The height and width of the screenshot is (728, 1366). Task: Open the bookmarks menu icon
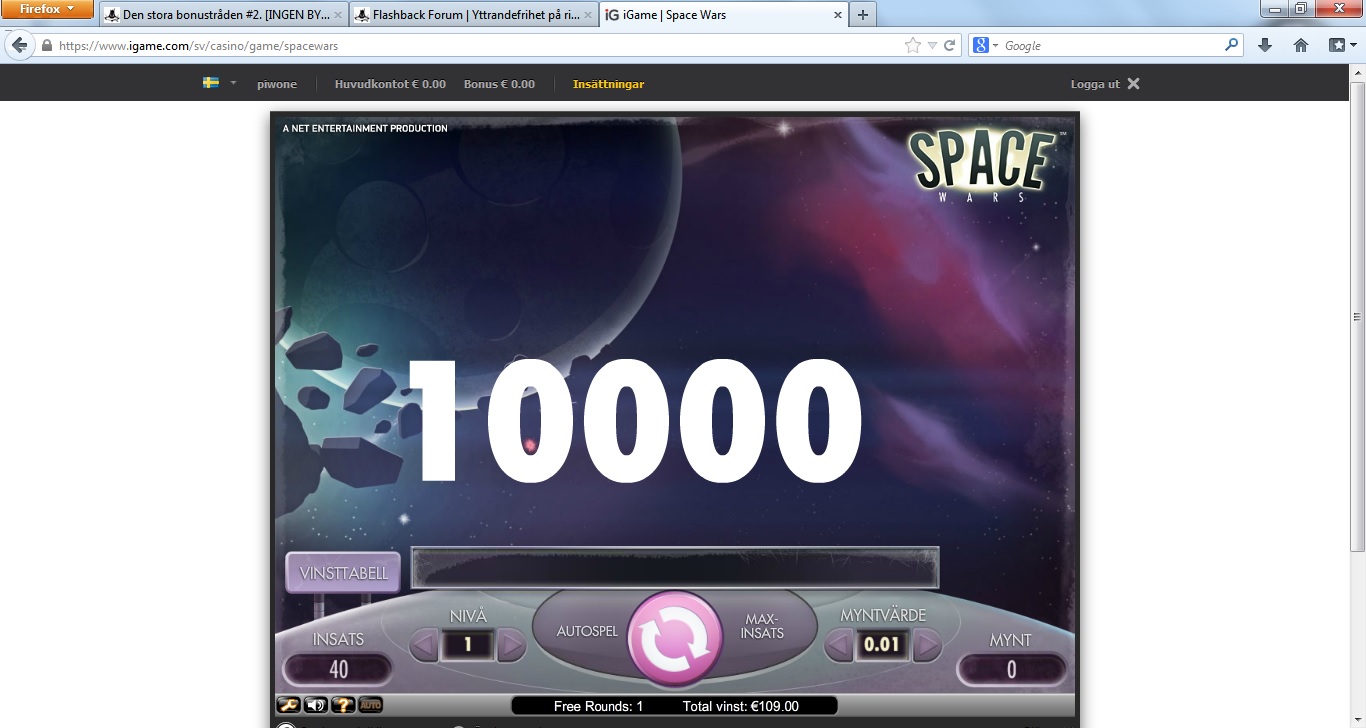pyautogui.click(x=1341, y=45)
